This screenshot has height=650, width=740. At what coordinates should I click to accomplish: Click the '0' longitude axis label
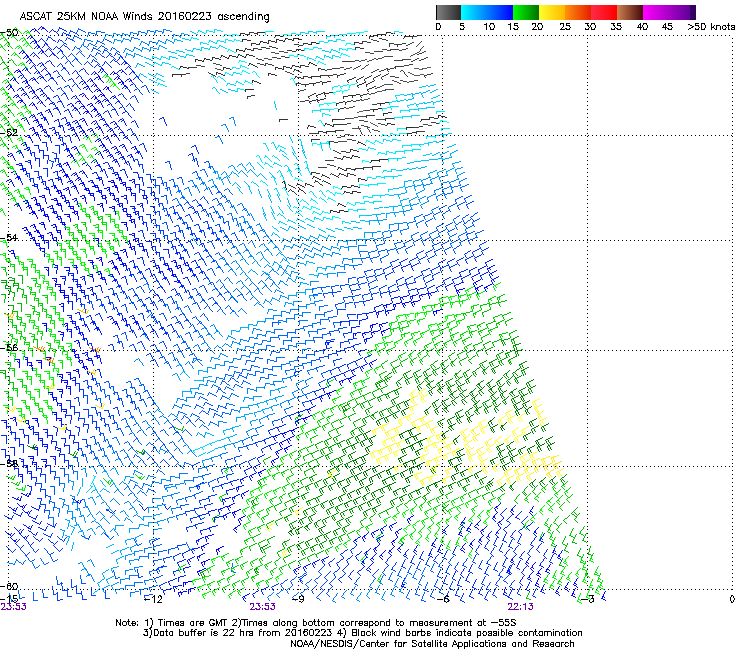[x=732, y=599]
